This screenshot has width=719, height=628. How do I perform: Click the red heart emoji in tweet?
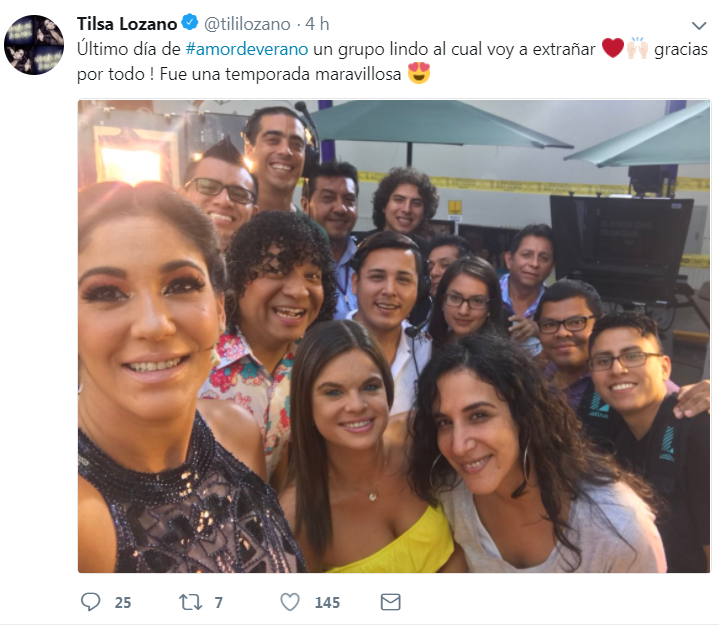coord(613,48)
